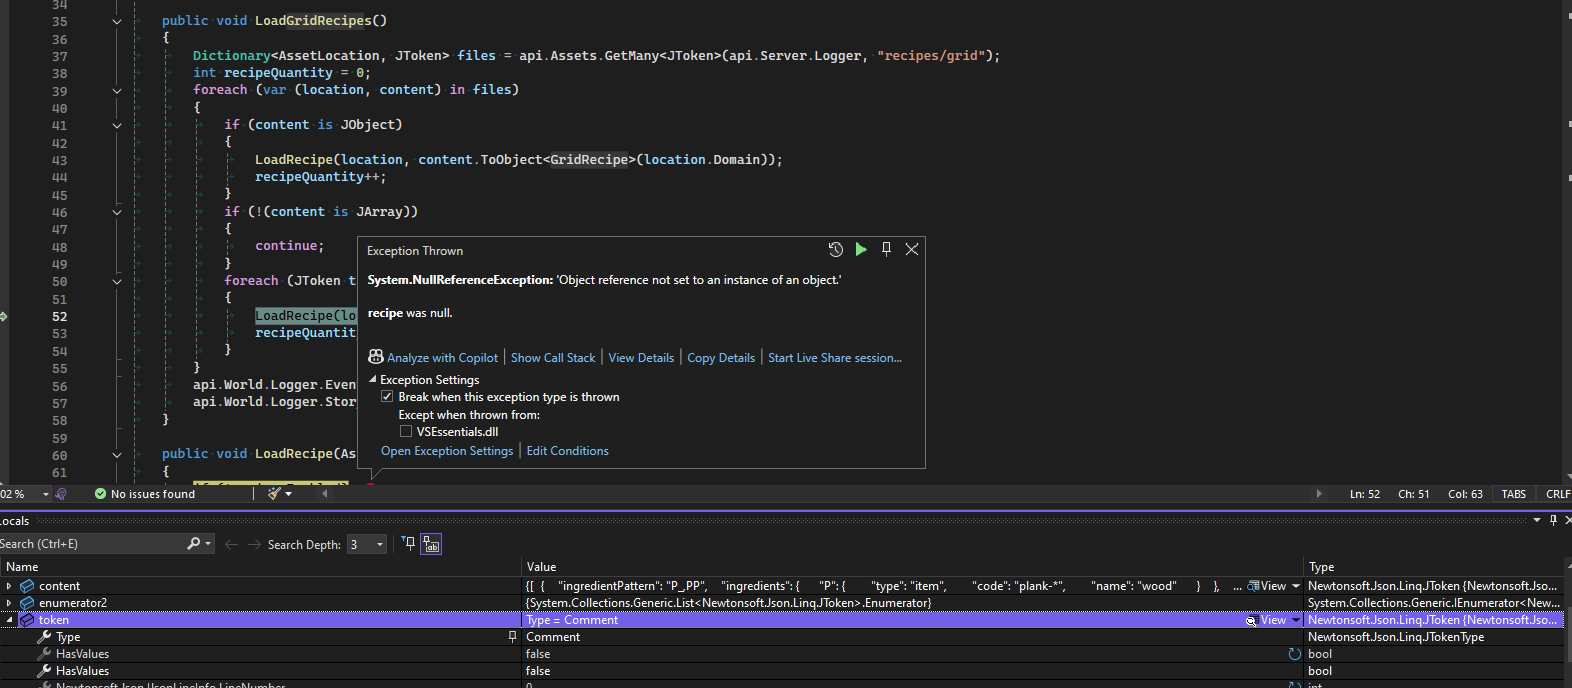Pin the Exception Thrown popup

[x=886, y=250]
